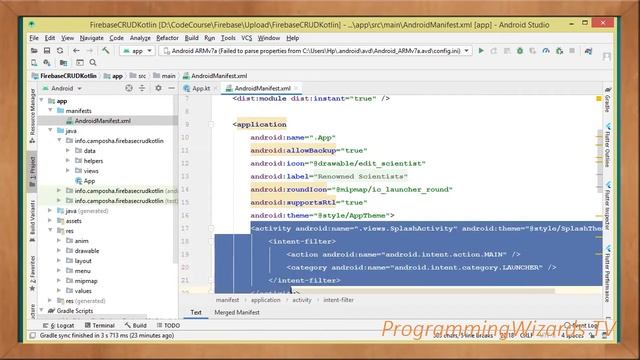Open the Refactor menu
Image resolution: width=640 pixels, height=360 pixels.
[167, 38]
